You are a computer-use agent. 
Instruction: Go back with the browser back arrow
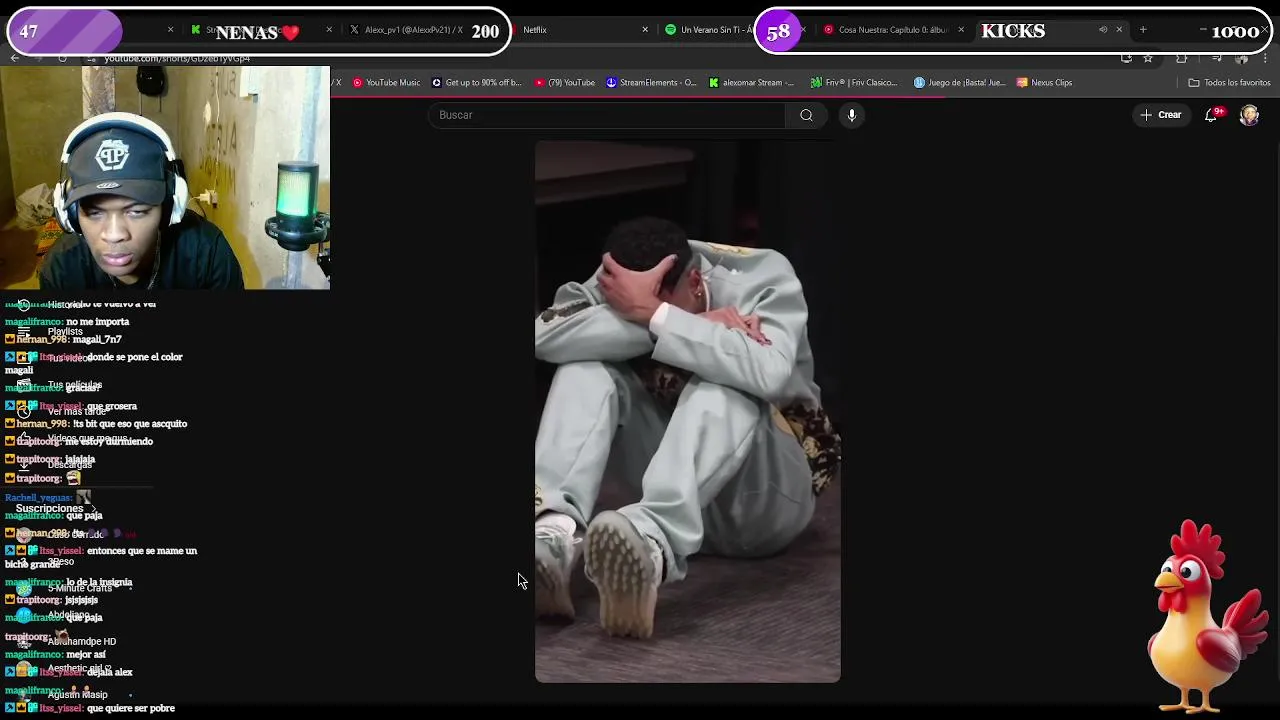coord(15,58)
